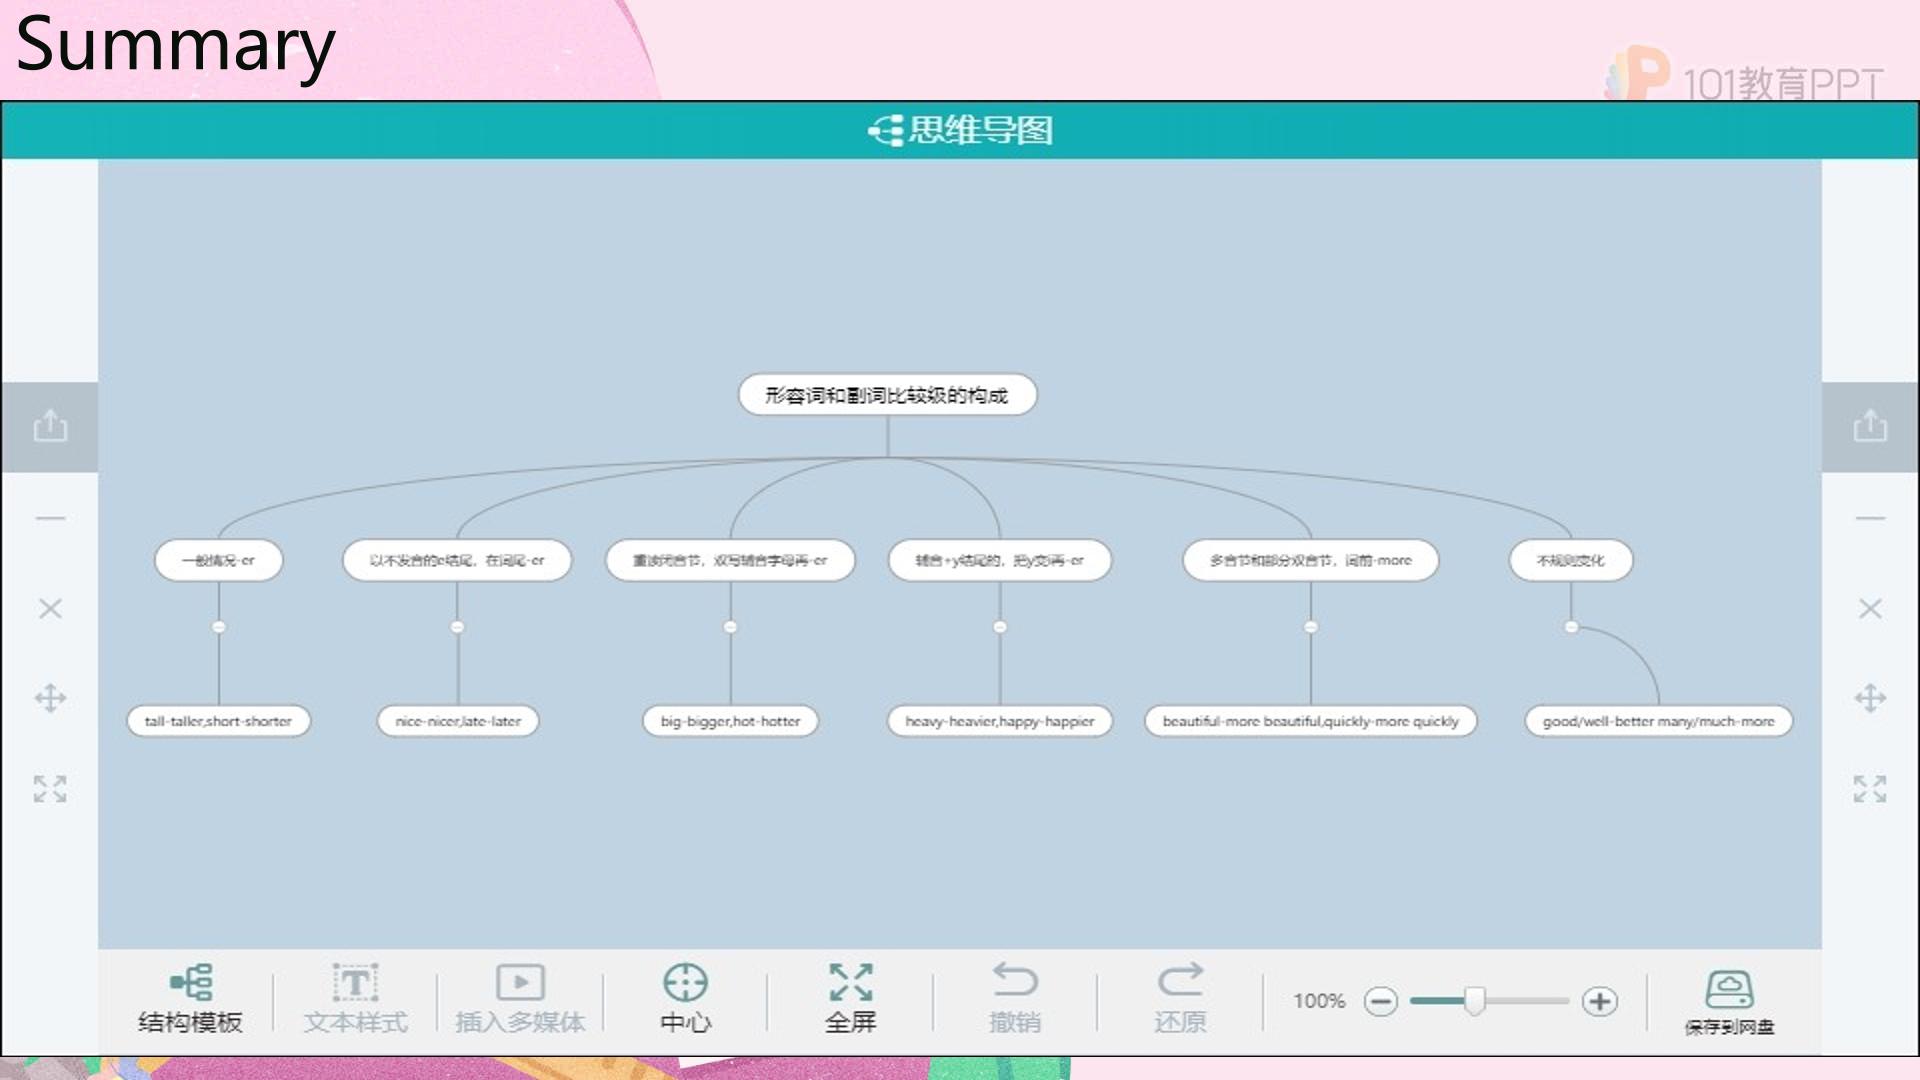Click the zoom slider handle

pos(1475,1001)
